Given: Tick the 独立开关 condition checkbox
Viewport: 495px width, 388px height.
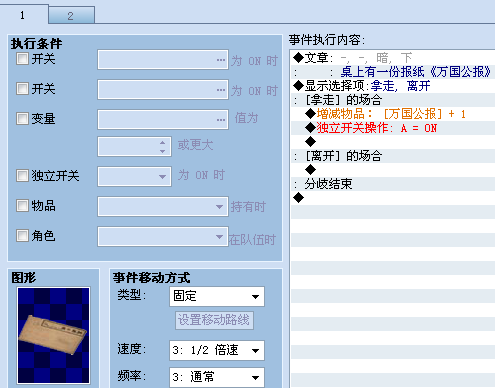Looking at the screenshot, I should click(x=22, y=175).
